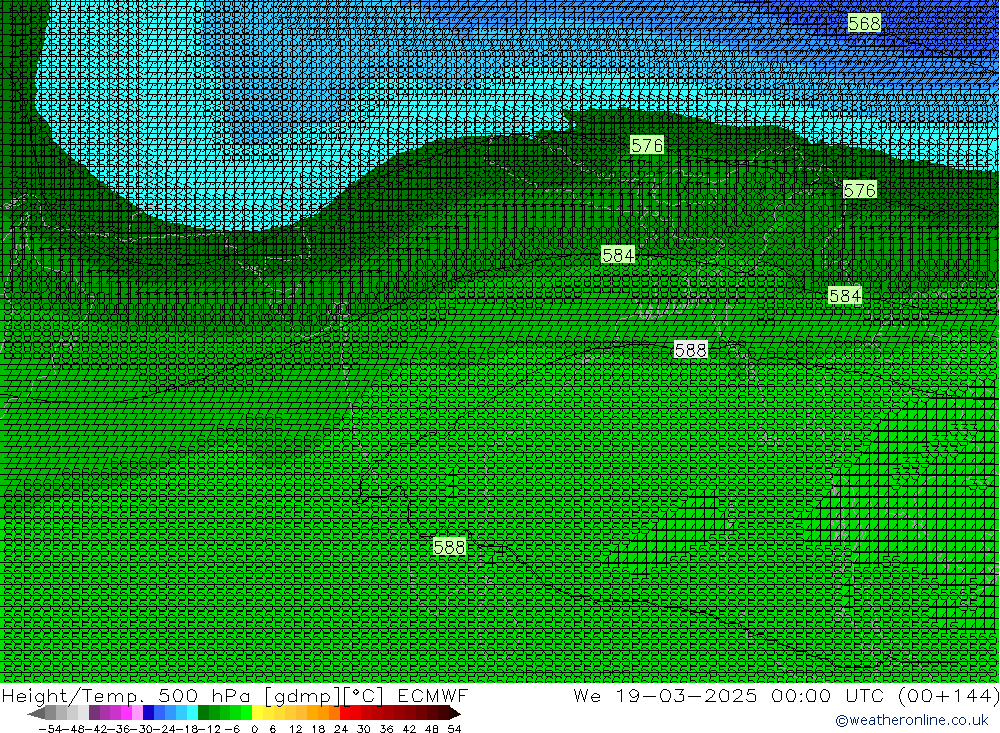Click the '[gdmp]' unit text
Screen dimensions: 1000x733
[302, 695]
